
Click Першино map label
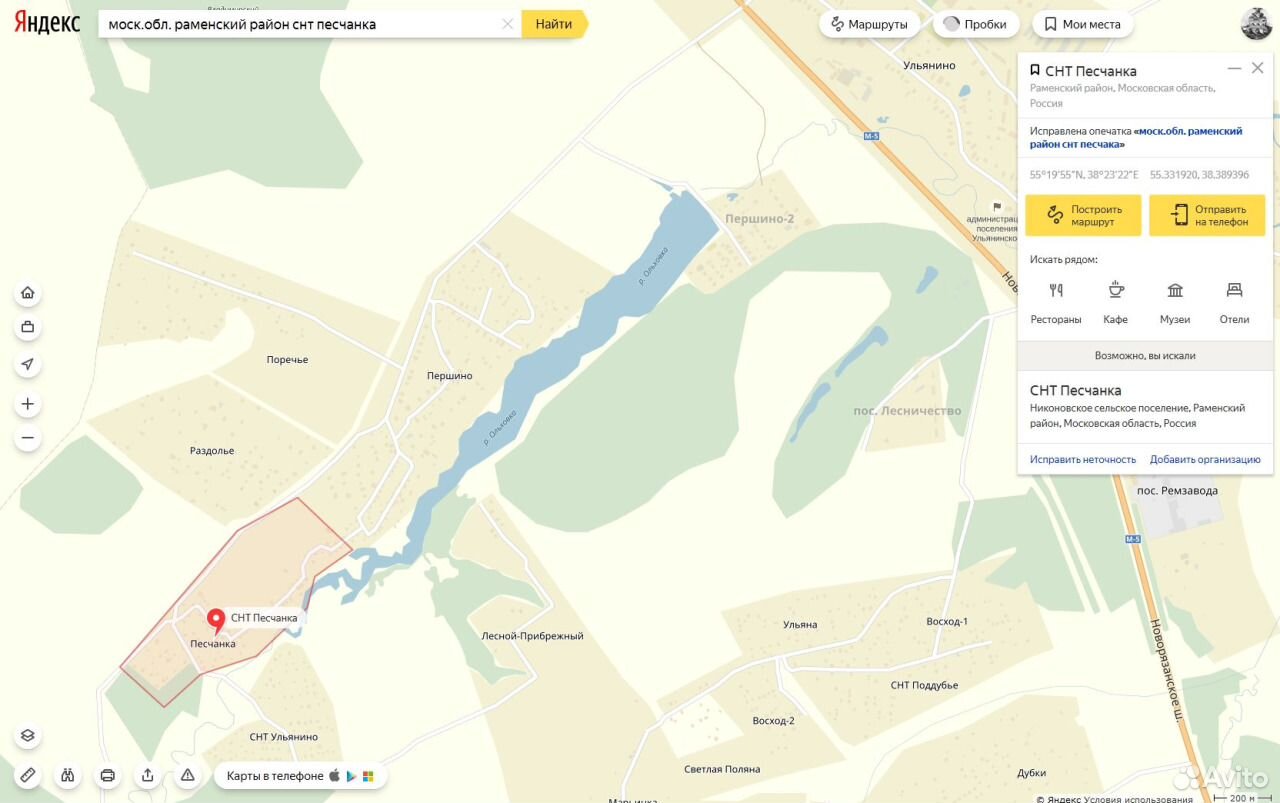coord(449,376)
